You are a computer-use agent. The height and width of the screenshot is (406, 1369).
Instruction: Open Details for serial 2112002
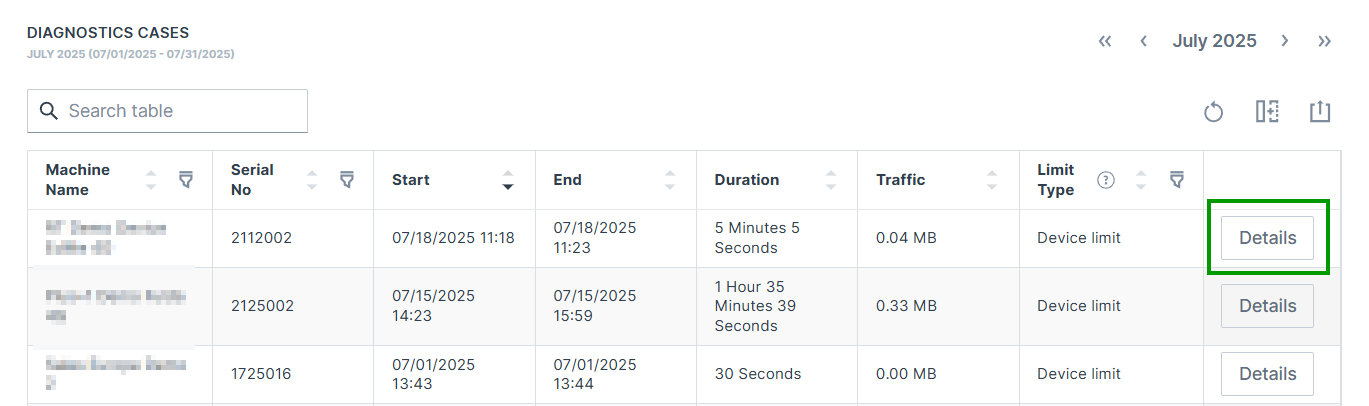coord(1267,238)
